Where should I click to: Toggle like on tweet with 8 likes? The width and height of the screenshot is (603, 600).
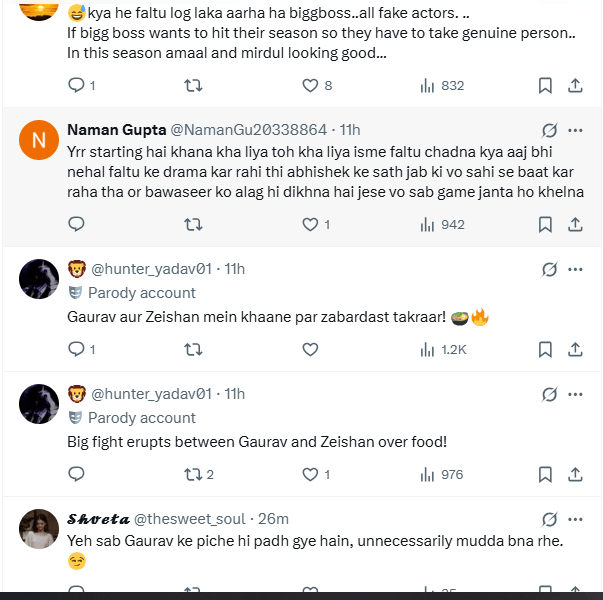pos(310,85)
